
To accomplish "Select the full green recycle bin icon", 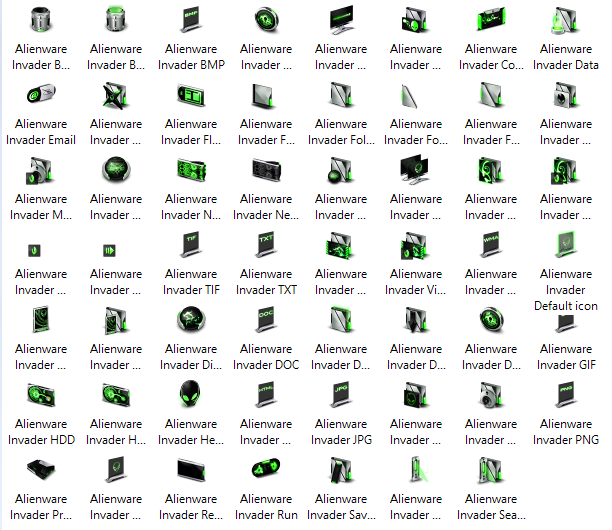I will coord(116,20).
